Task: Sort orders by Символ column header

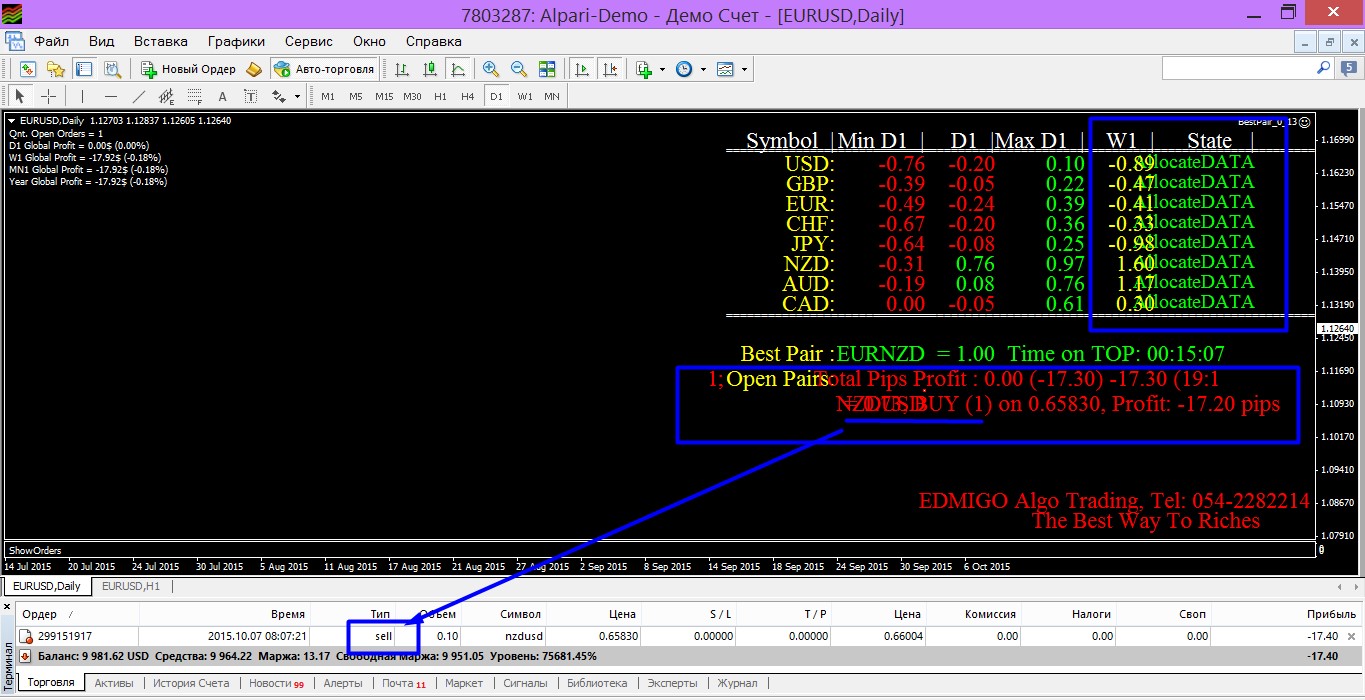Action: (x=521, y=614)
